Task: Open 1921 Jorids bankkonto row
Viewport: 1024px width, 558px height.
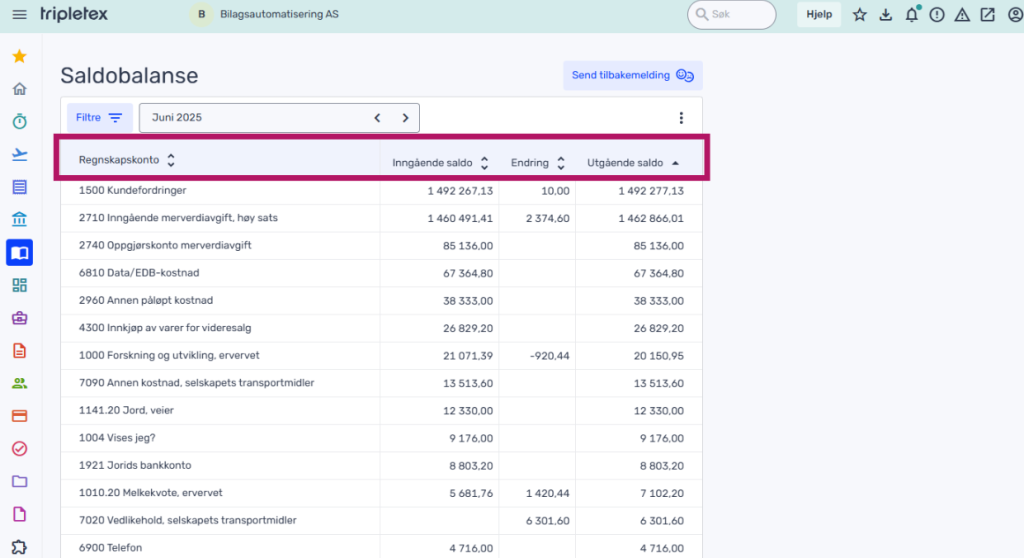Action: click(x=381, y=465)
